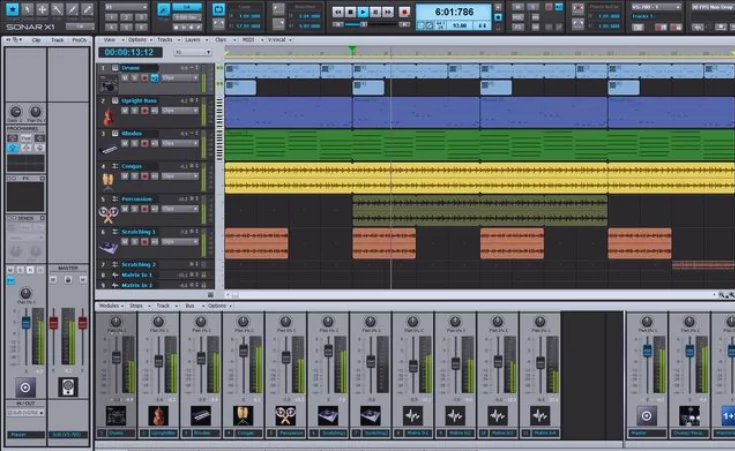Viewport: 735px width, 451px height.
Task: Click the Matrix In1 waveform strip icon
Action: click(x=412, y=415)
